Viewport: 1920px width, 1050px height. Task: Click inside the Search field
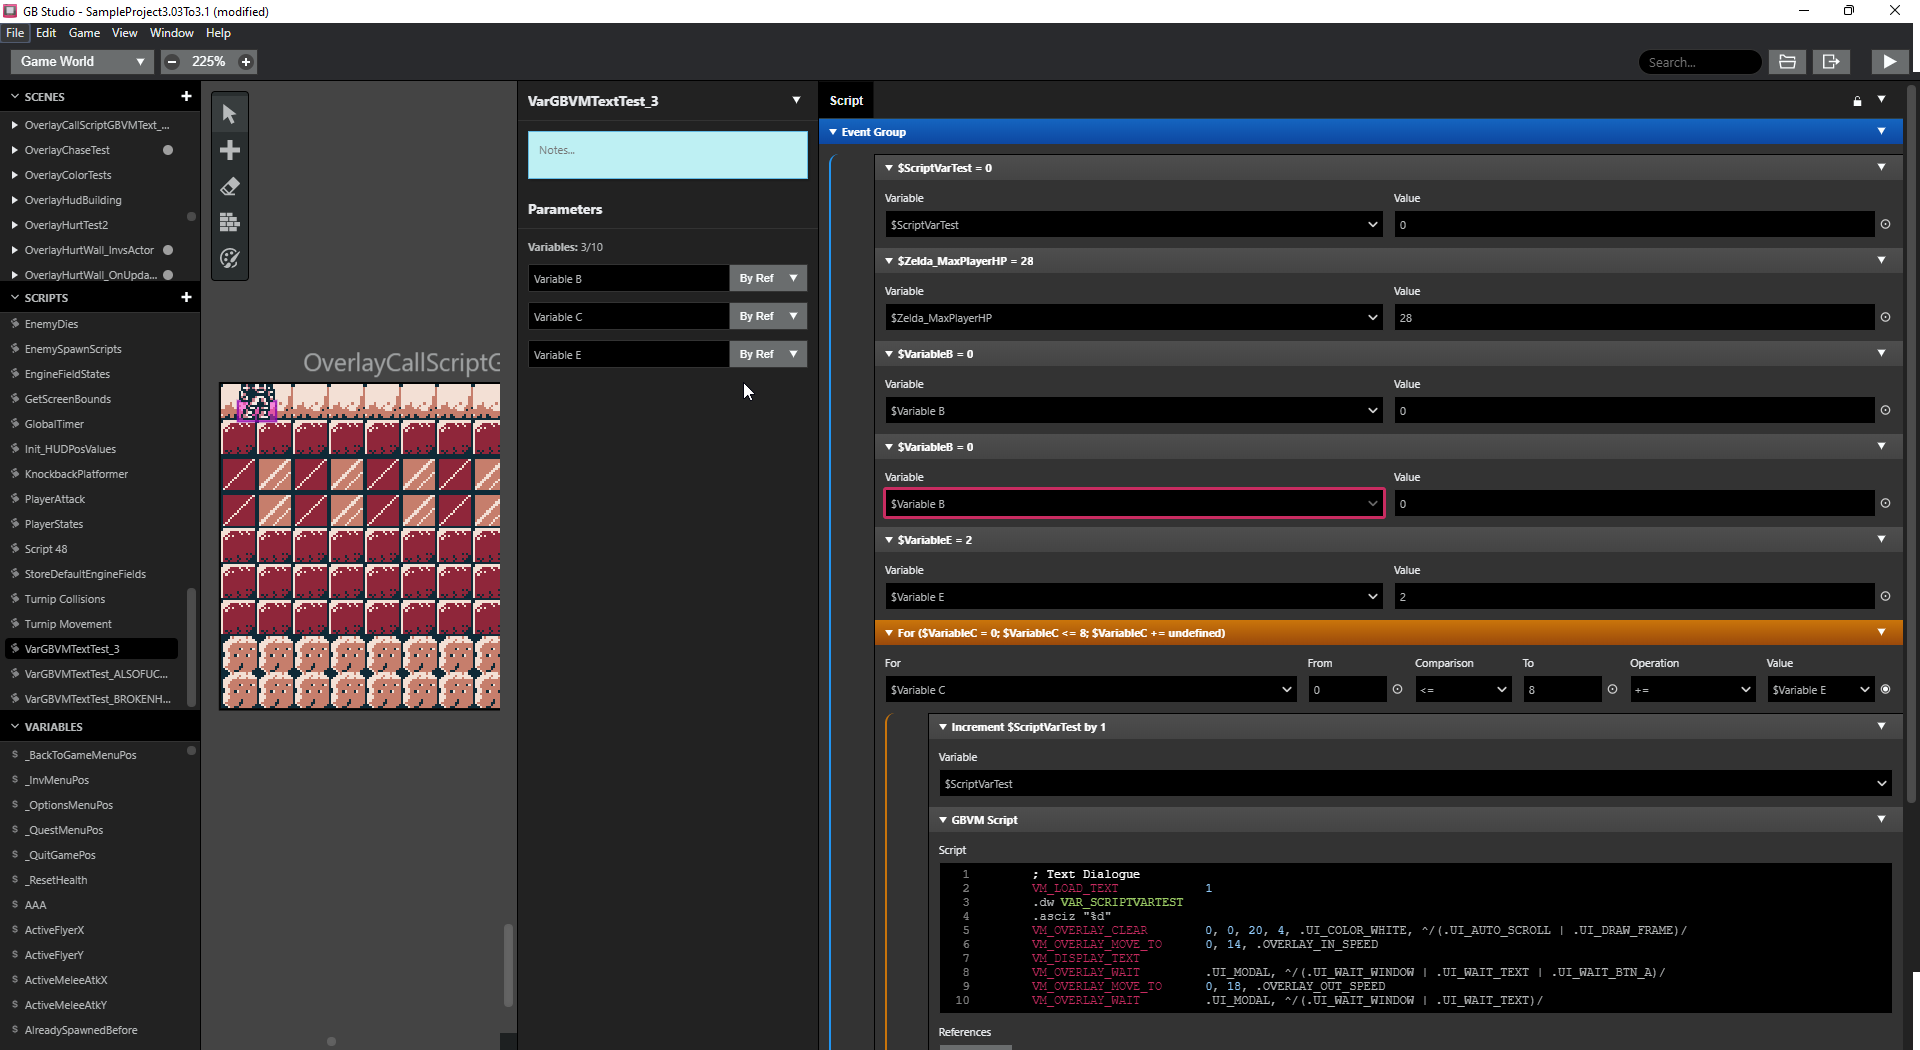coord(1699,61)
